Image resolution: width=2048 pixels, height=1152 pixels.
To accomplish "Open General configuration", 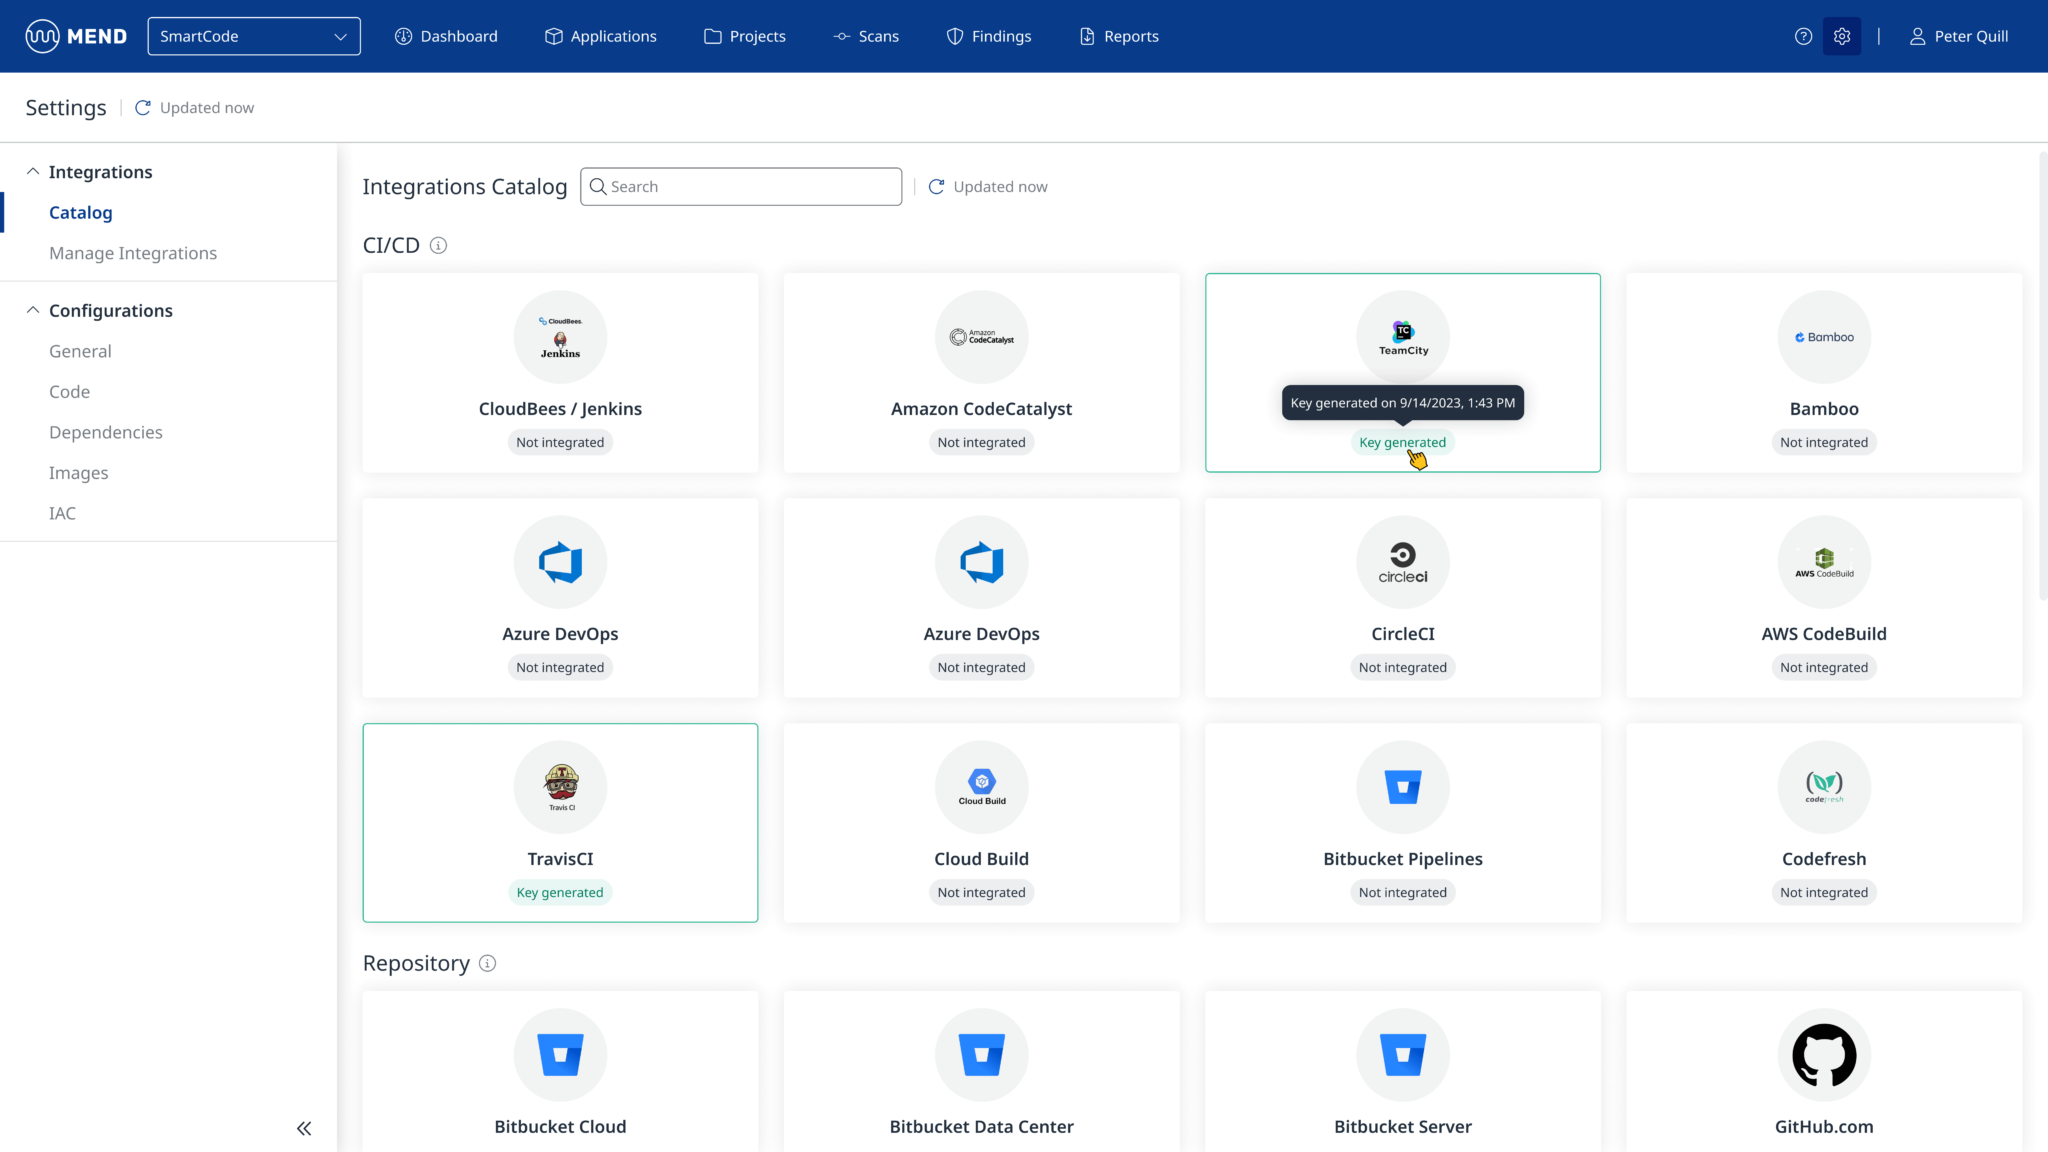I will point(80,352).
